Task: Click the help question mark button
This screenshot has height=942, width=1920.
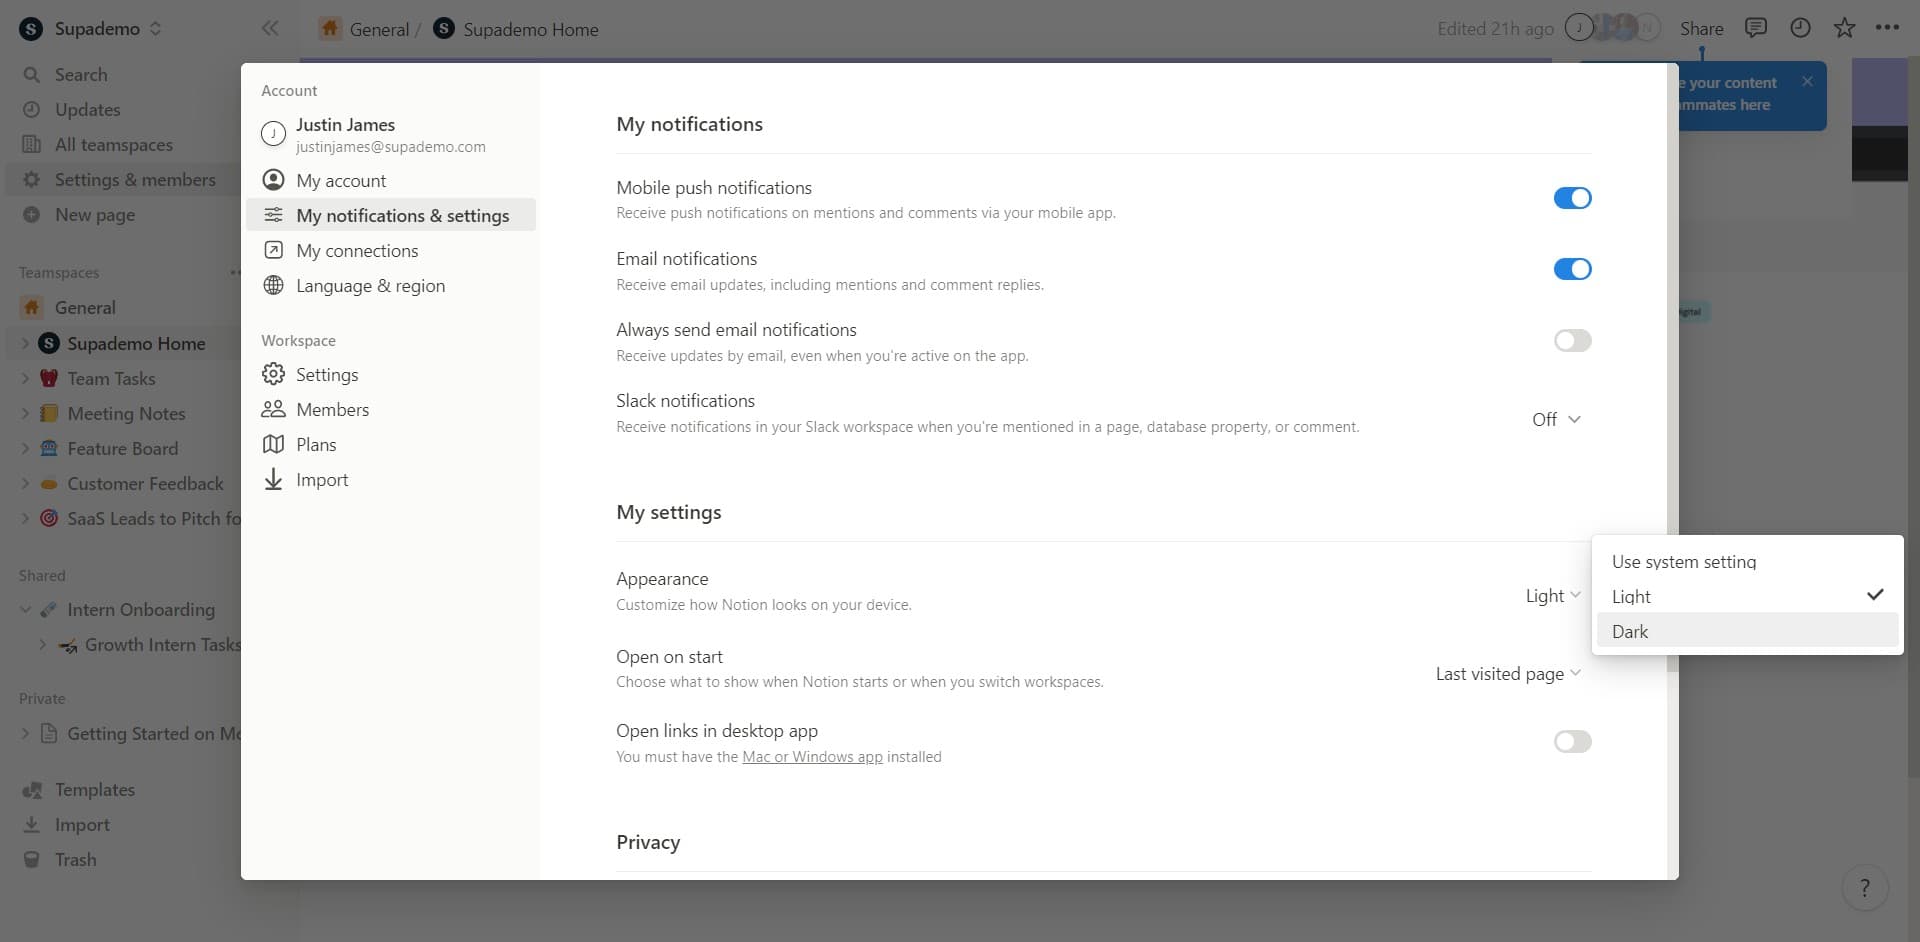Action: 1864,888
